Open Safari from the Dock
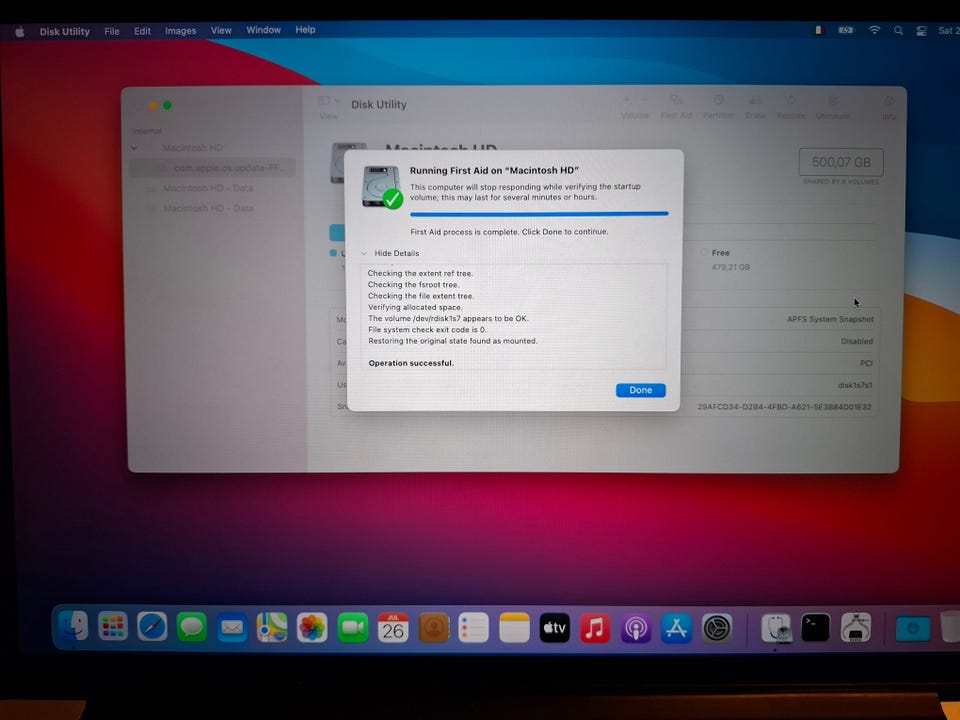960x720 pixels. 152,627
